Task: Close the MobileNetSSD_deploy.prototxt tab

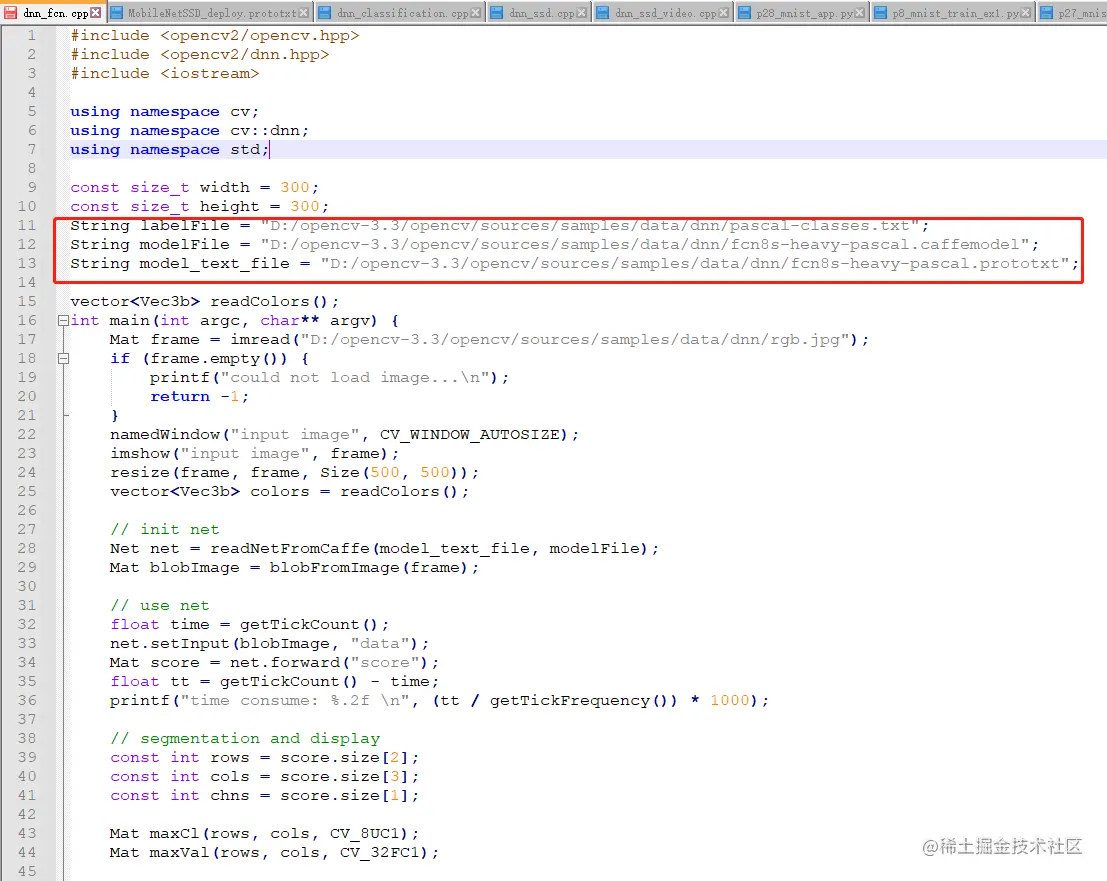Action: coord(304,13)
